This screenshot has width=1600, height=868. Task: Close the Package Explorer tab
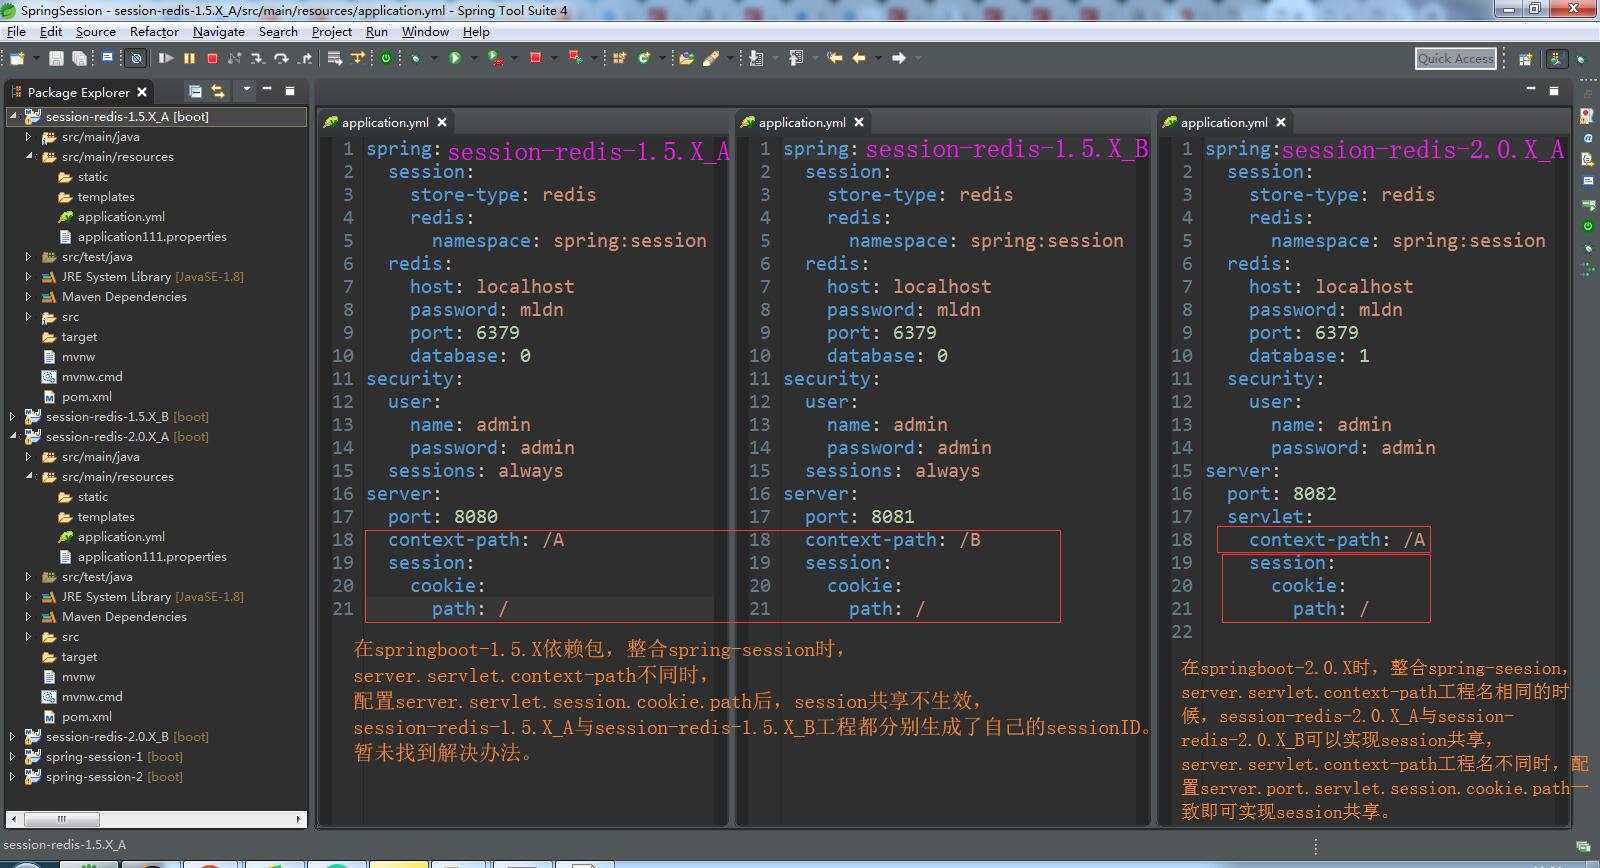142,92
